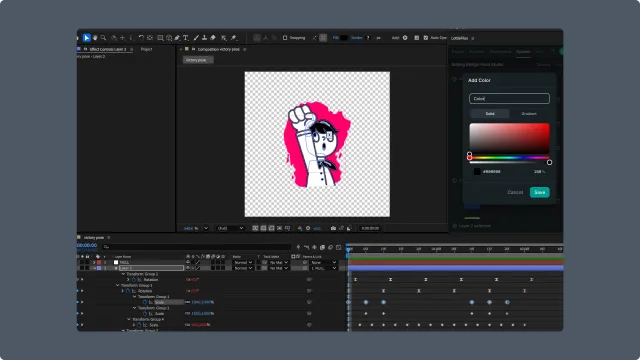Screen dimensions: 640x360
Task: Select the Clone Stamp tool
Action: (204, 38)
